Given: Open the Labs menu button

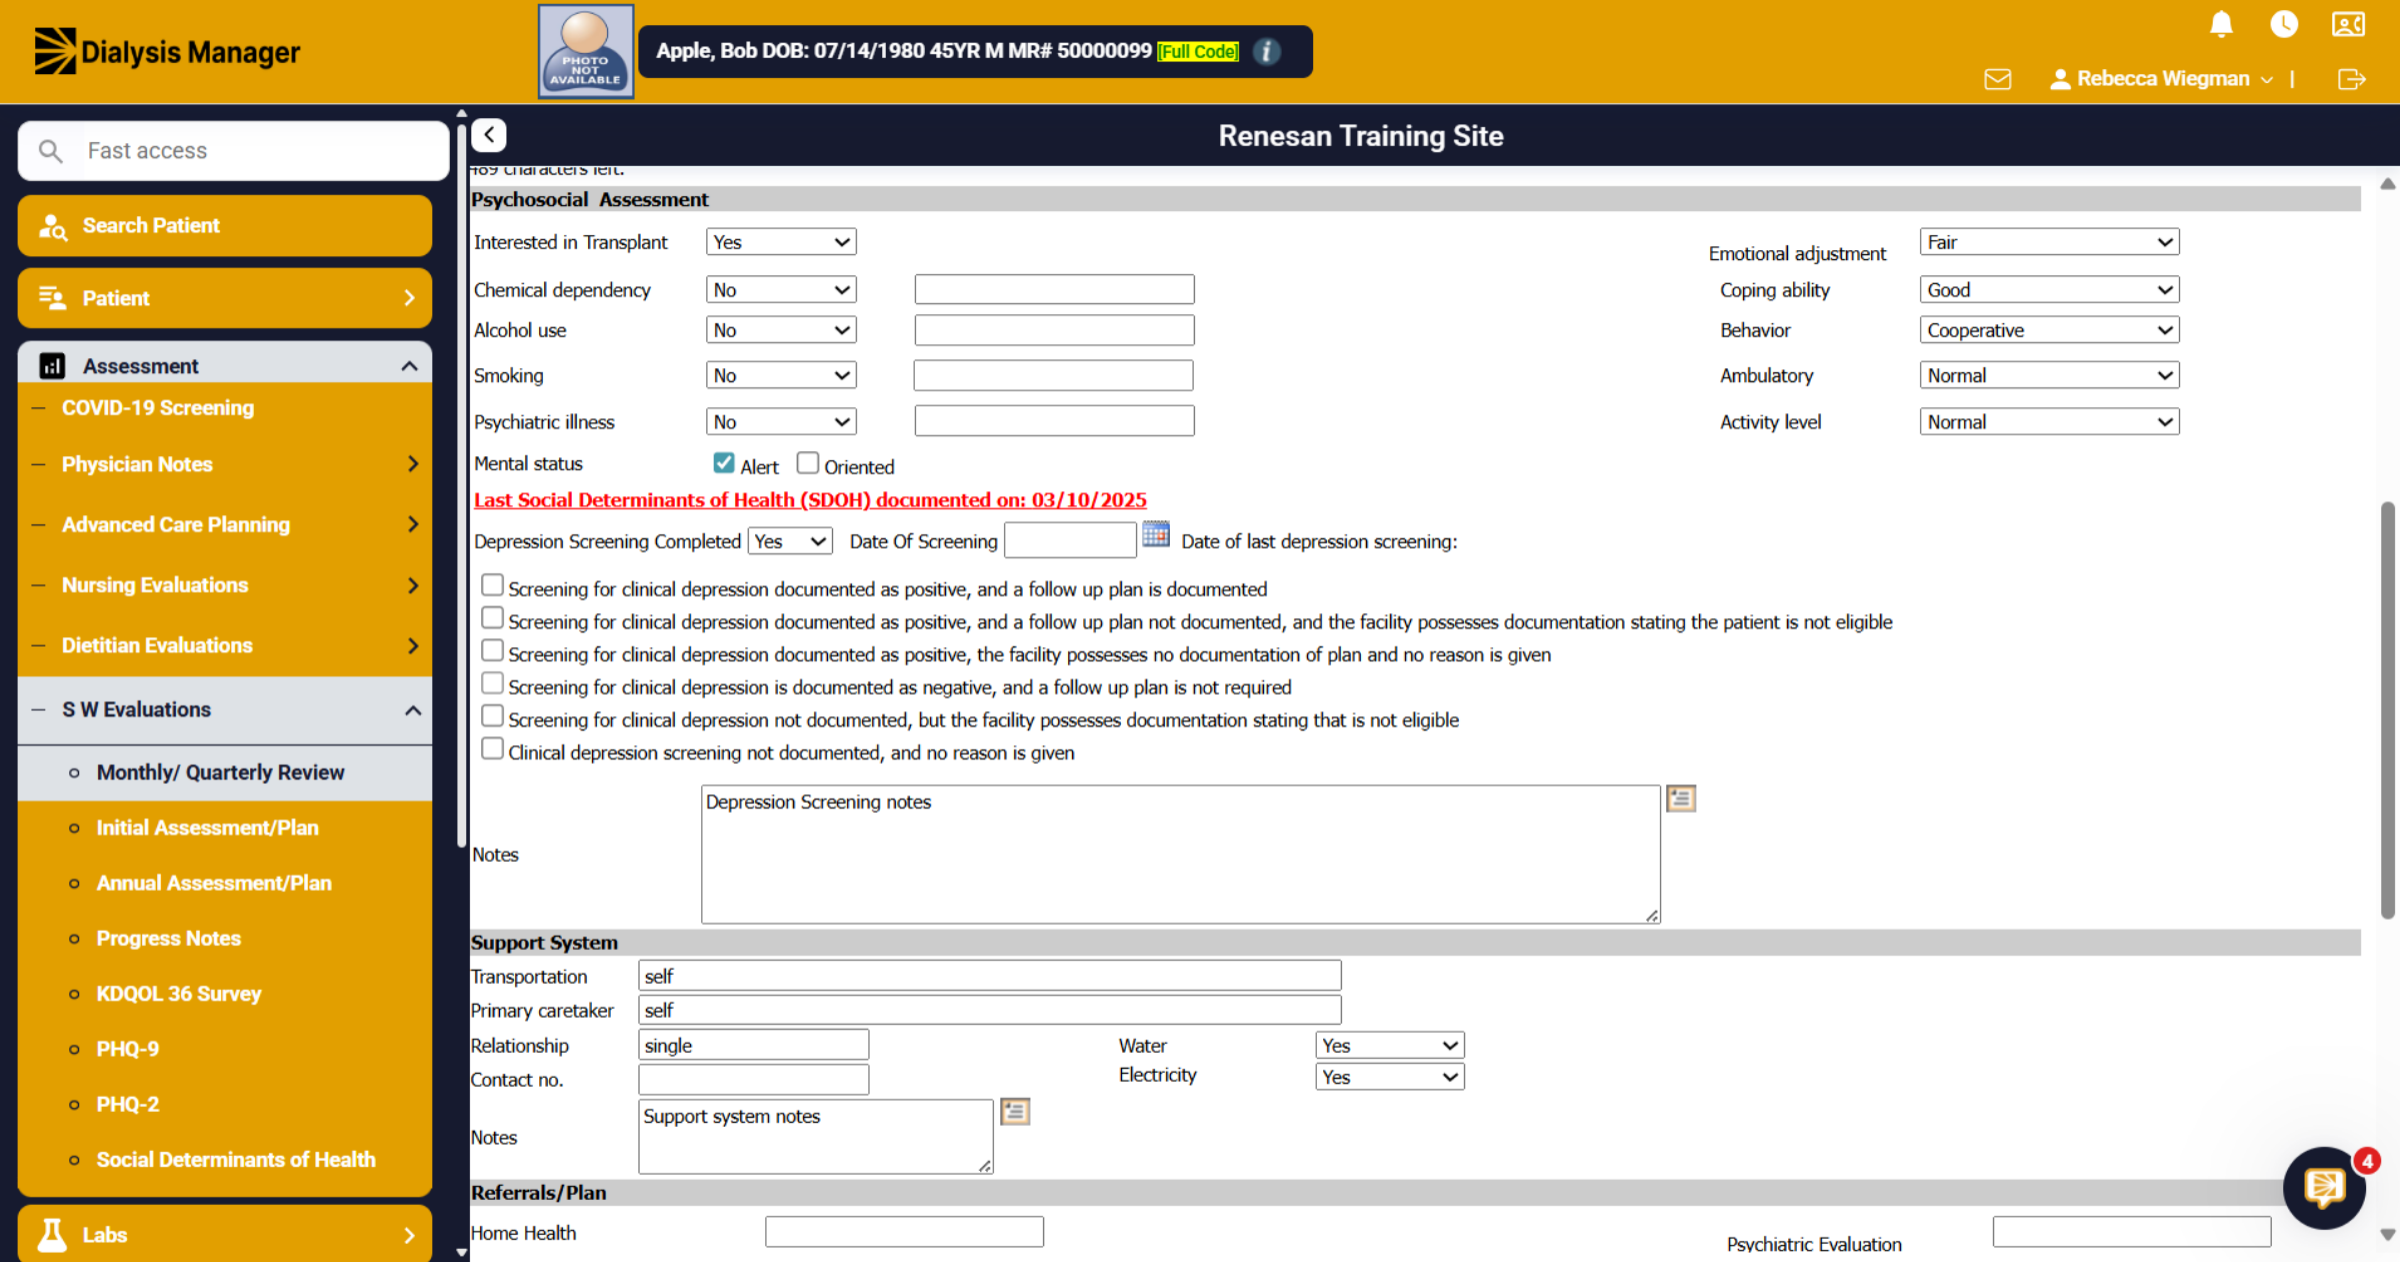Looking at the screenshot, I should (225, 1235).
